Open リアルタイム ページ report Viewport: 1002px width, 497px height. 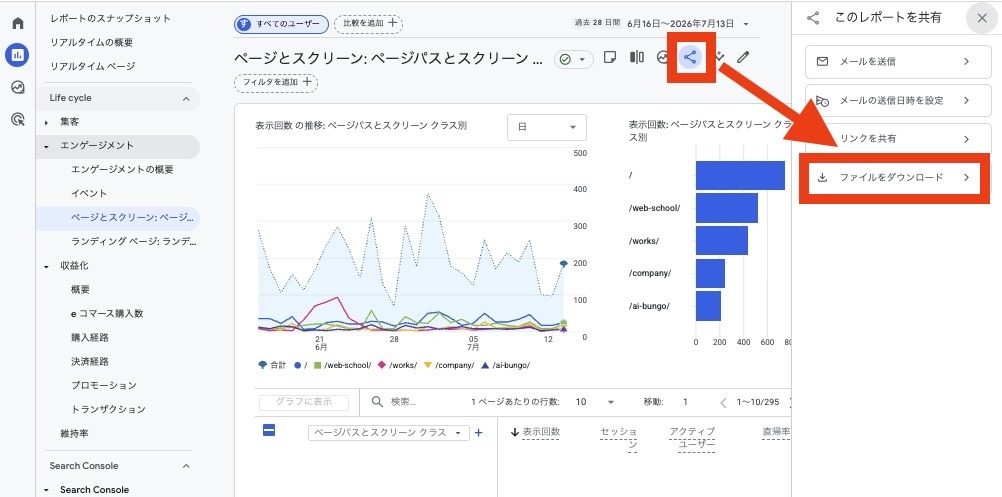(x=93, y=66)
